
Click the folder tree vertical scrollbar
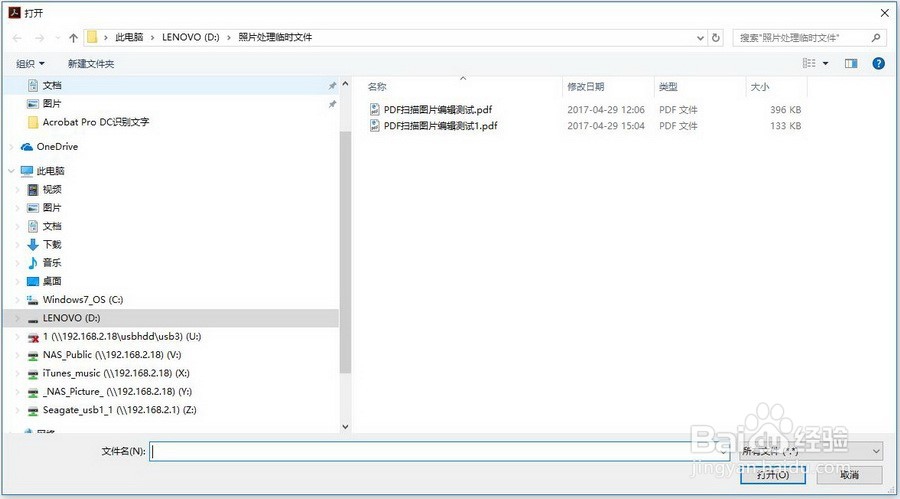pyautogui.click(x=345, y=253)
